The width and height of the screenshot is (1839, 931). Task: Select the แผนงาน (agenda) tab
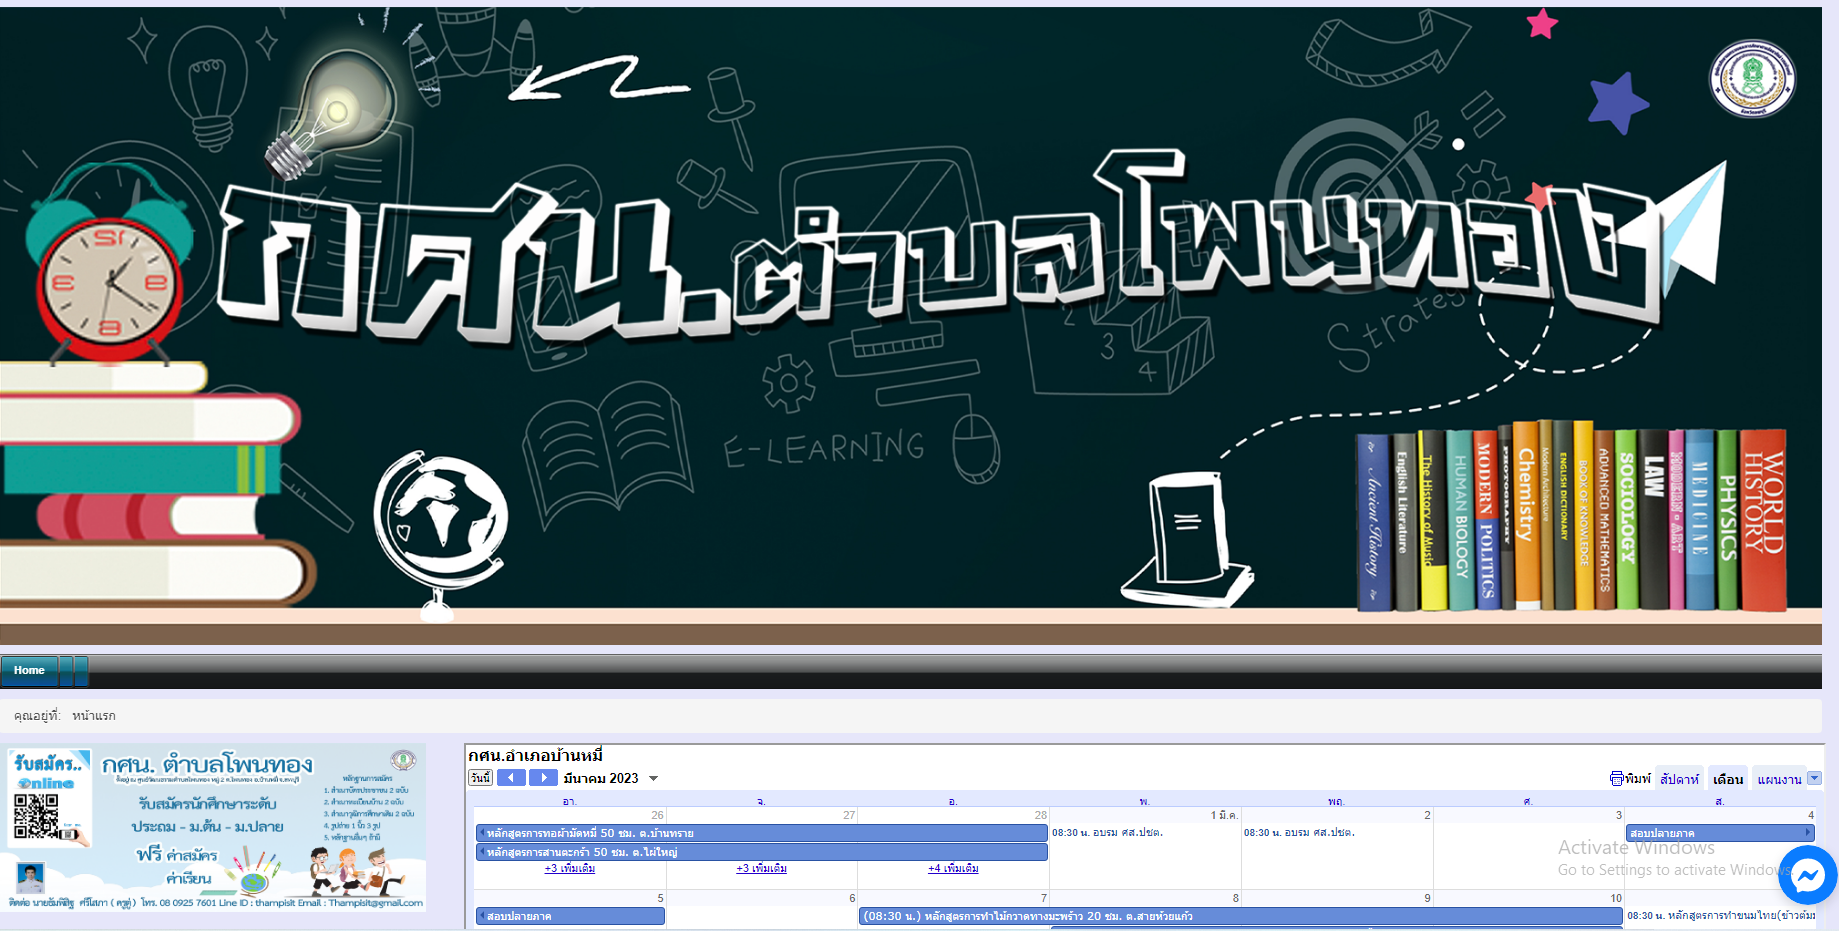click(1779, 779)
